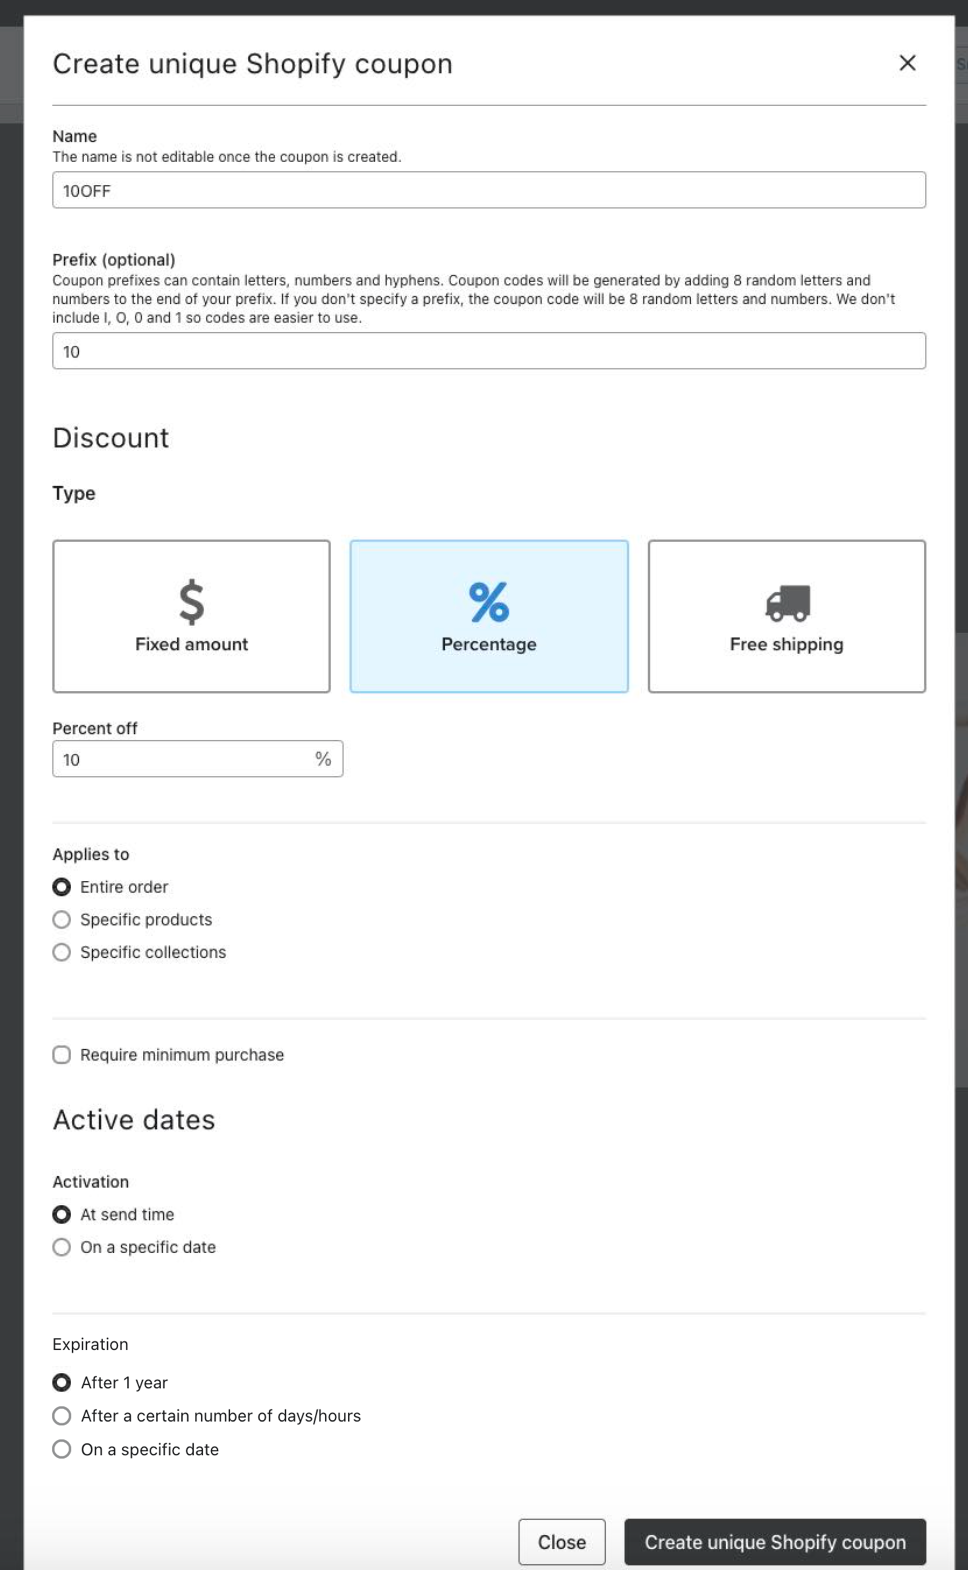Click the Name input field
The width and height of the screenshot is (968, 1570).
(x=488, y=190)
